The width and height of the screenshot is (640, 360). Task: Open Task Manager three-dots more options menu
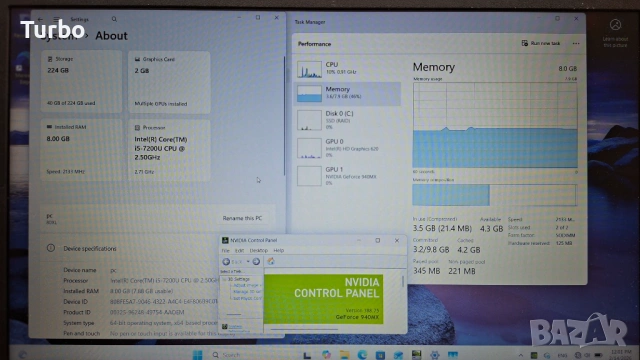pos(576,43)
